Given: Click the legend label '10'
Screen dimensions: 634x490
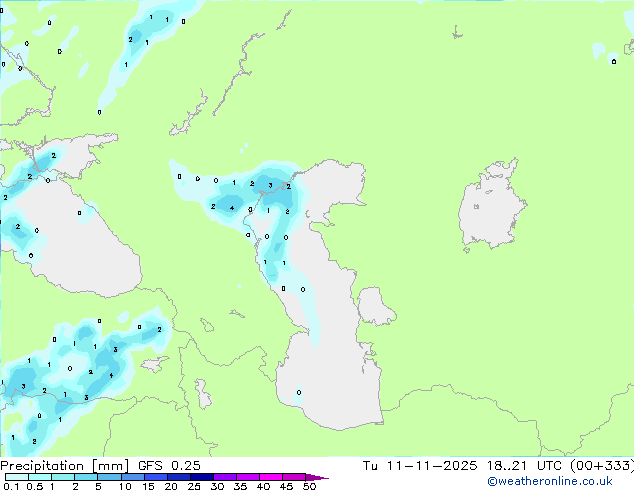Looking at the screenshot, I should (125, 486).
